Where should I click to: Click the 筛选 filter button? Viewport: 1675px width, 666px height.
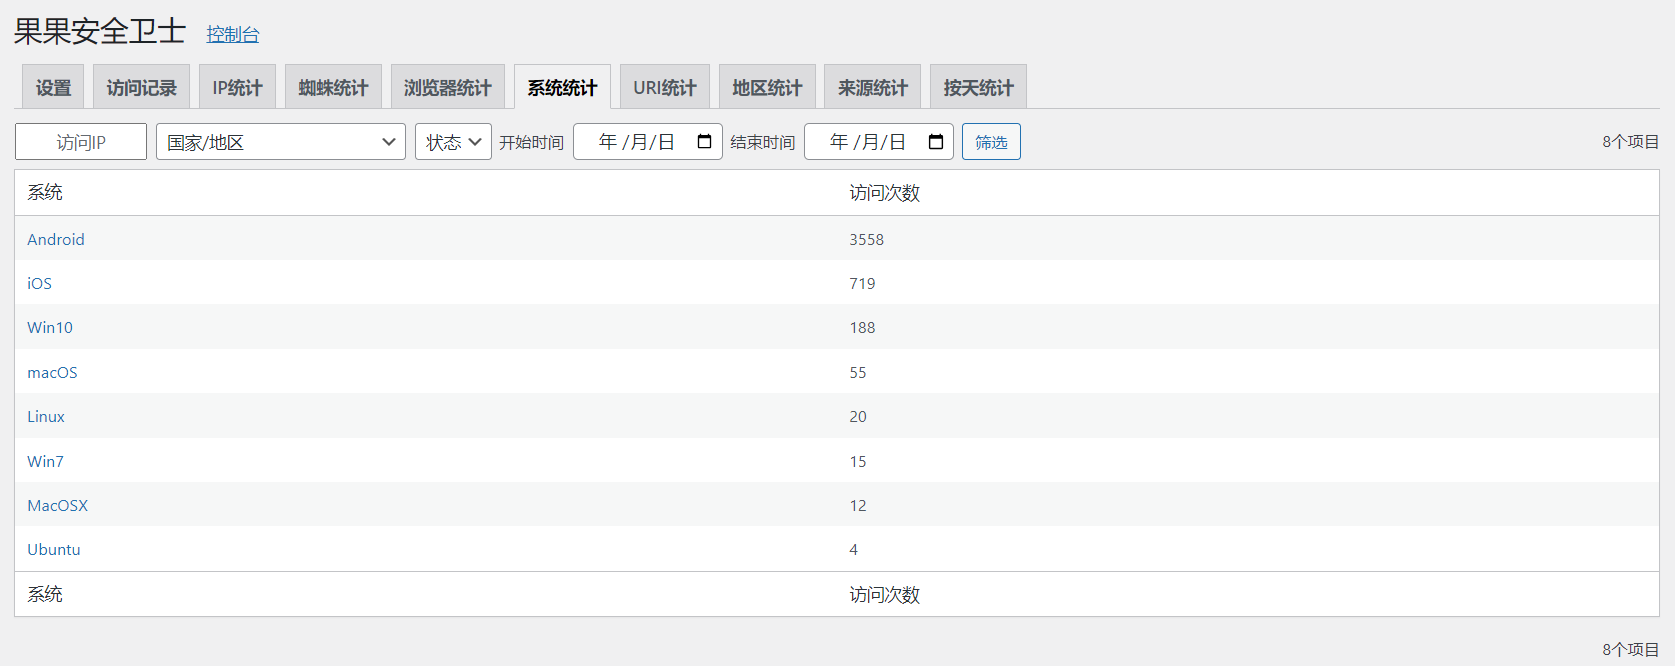[x=991, y=142]
